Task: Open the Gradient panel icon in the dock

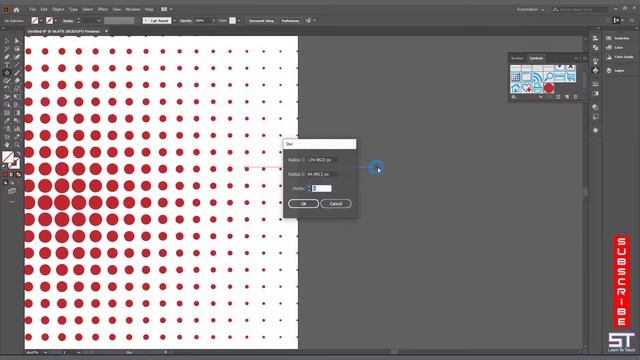Action: click(x=596, y=93)
